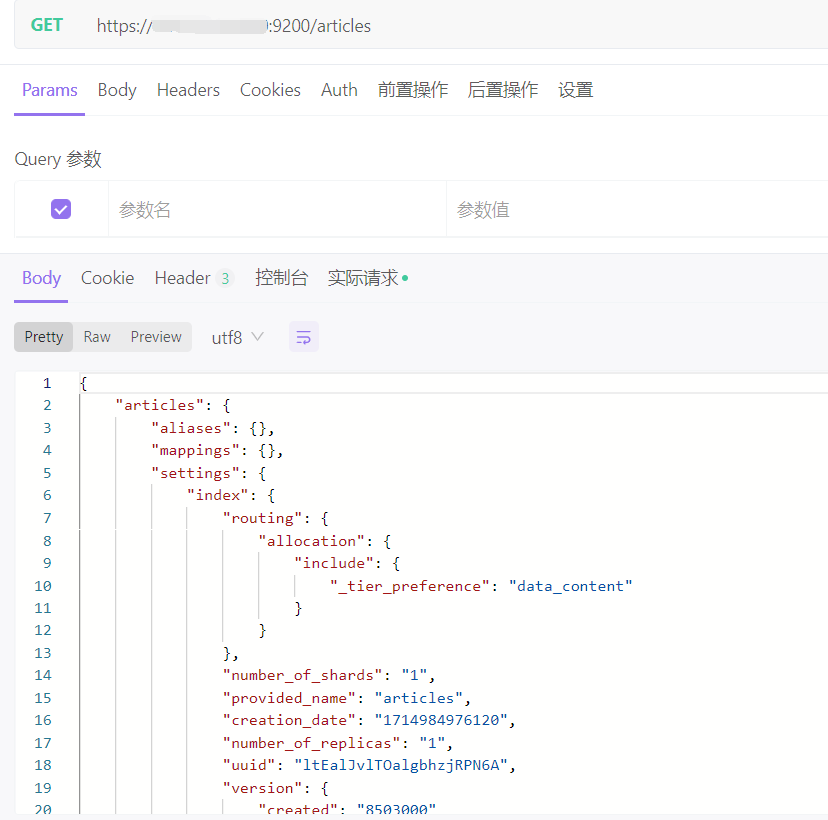
Task: Show the 控制台 console tab
Action: coord(281,278)
